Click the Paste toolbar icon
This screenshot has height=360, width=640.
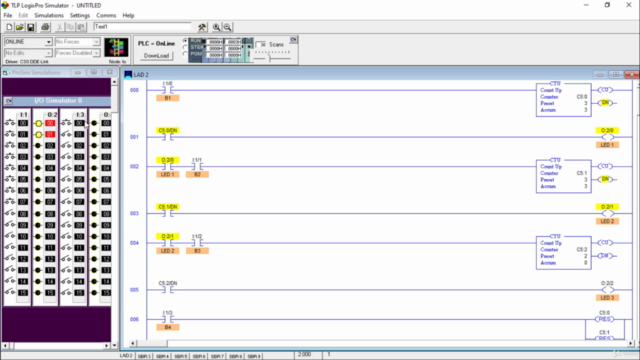point(81,27)
